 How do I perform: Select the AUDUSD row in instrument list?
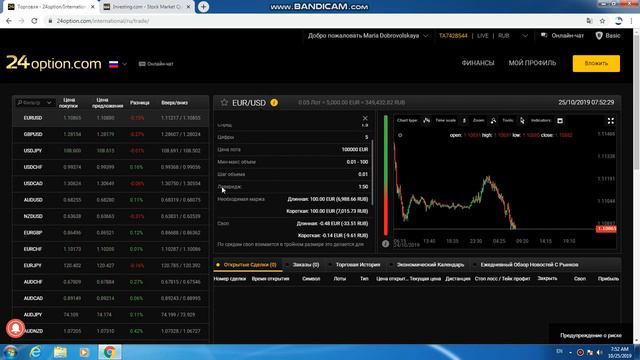[x=111, y=200]
